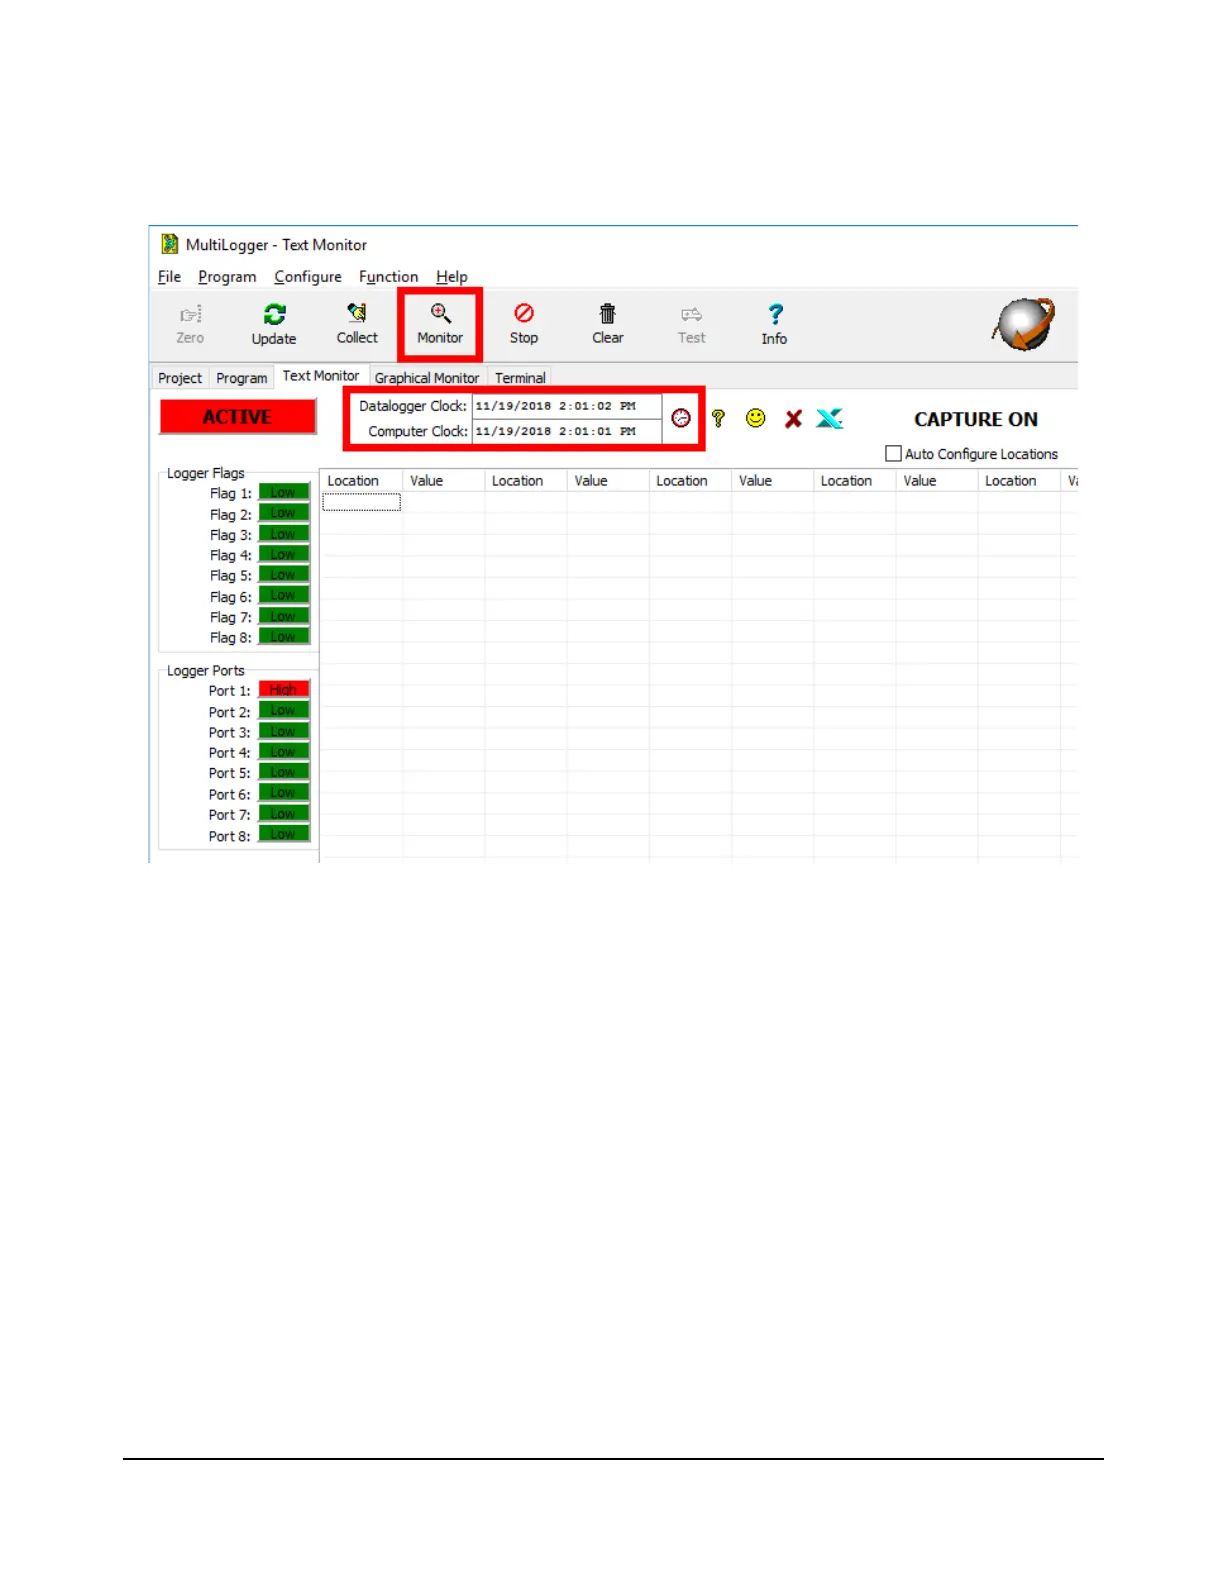Image resolution: width=1224 pixels, height=1584 pixels.
Task: Select the Text Monitor tab
Action: (321, 376)
